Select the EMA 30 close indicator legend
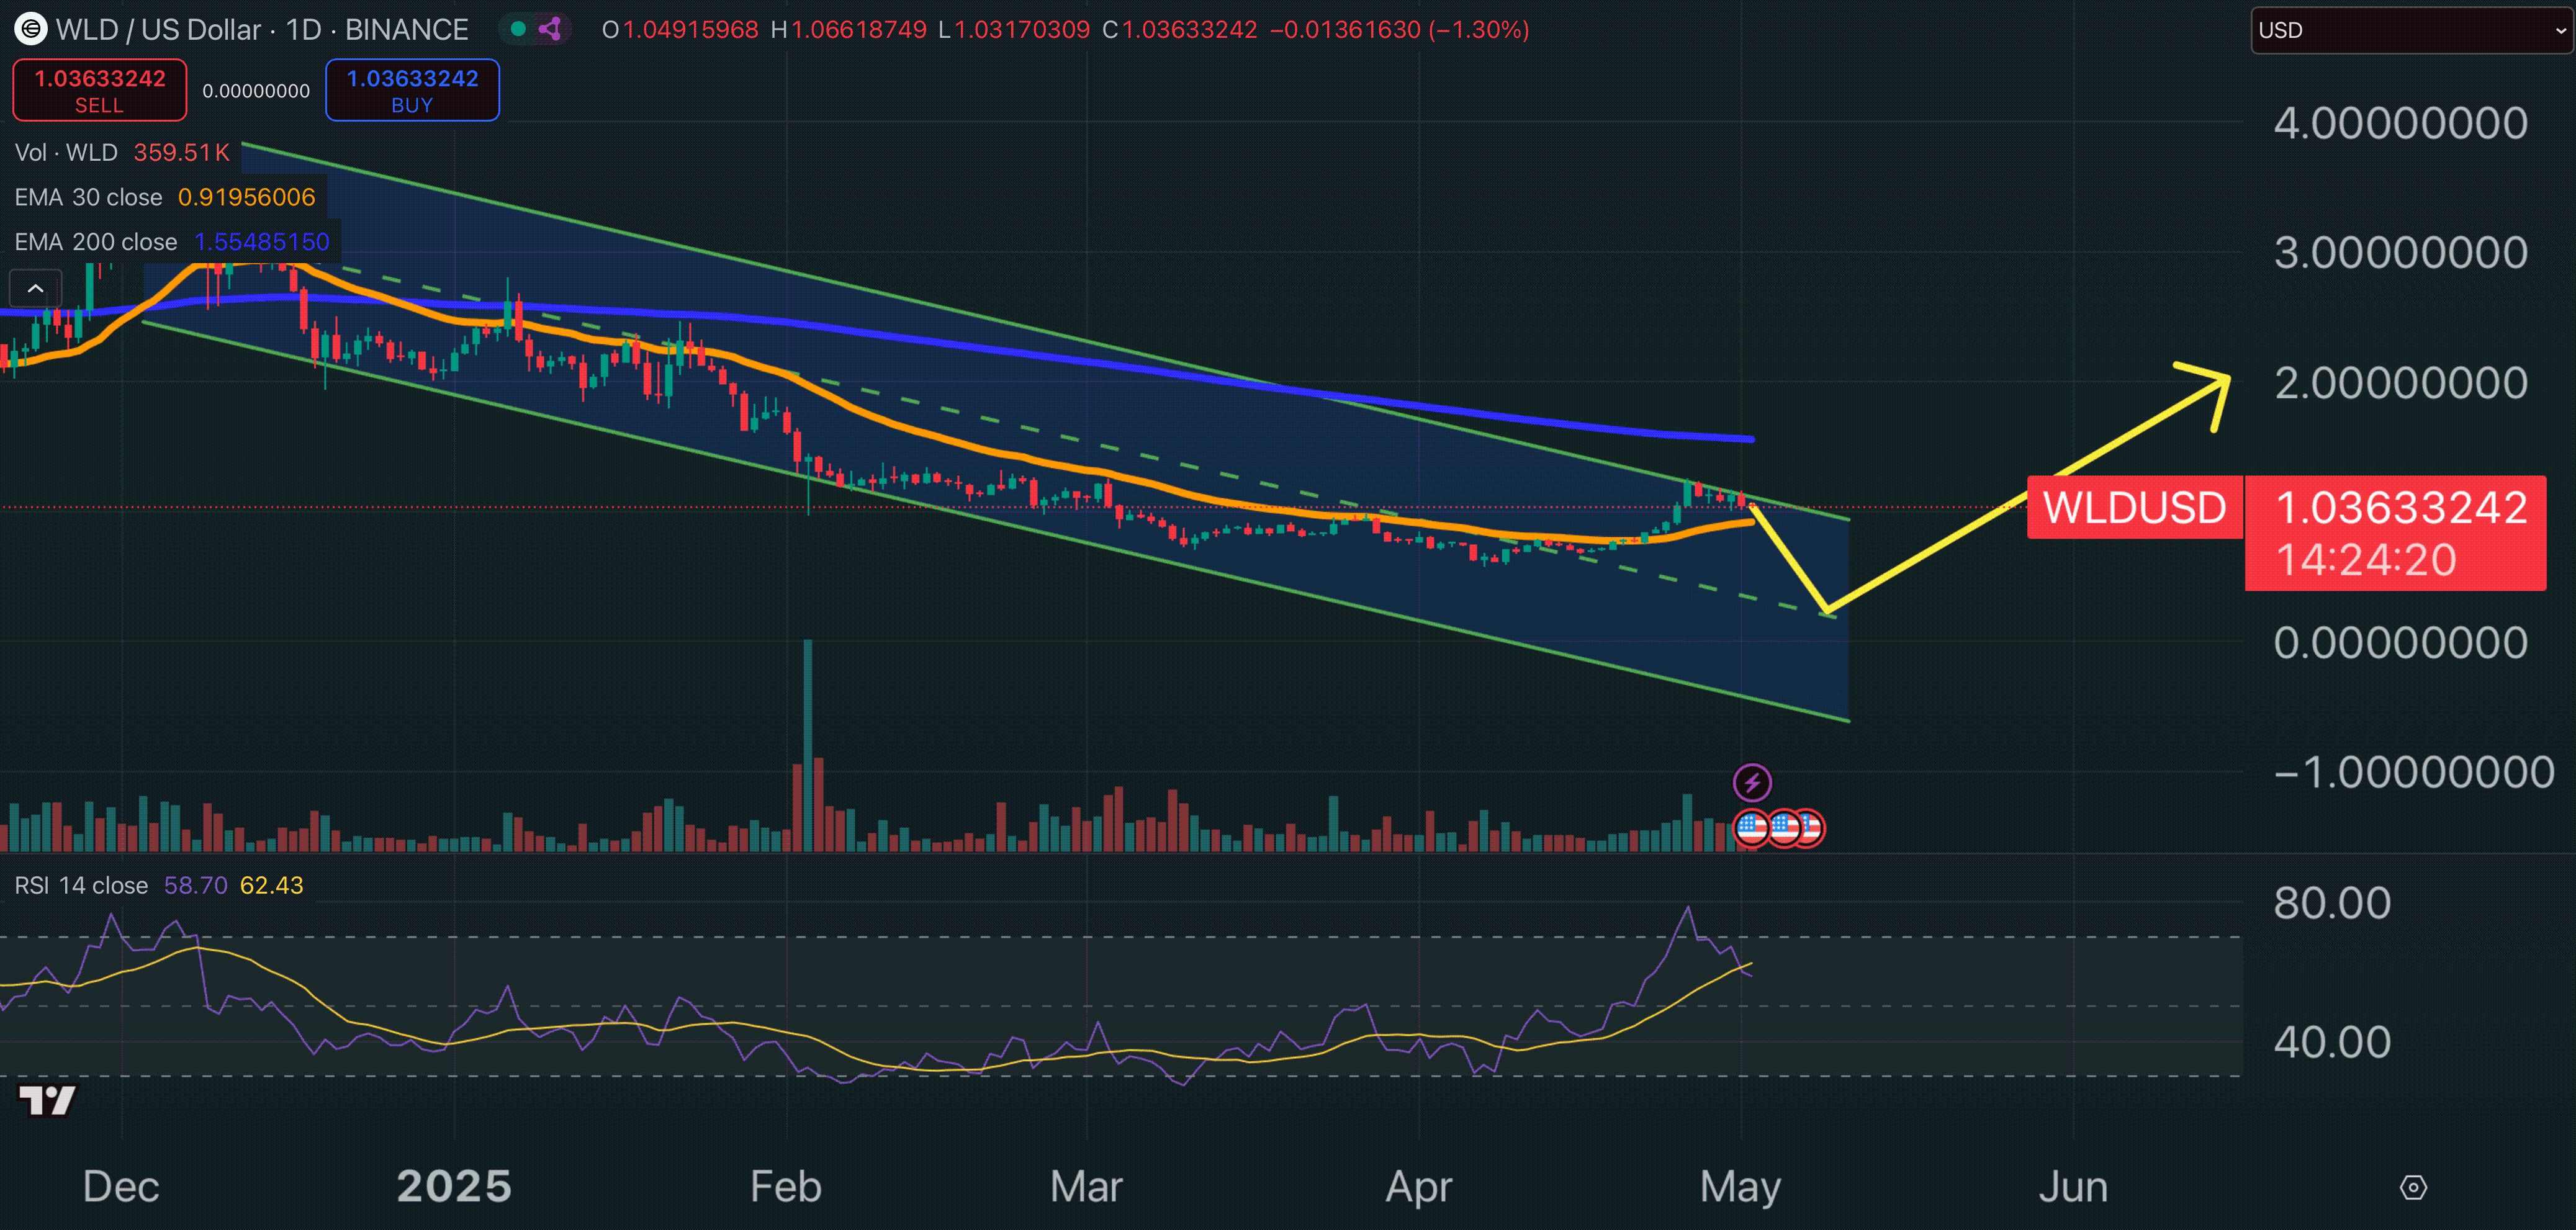 pos(88,197)
